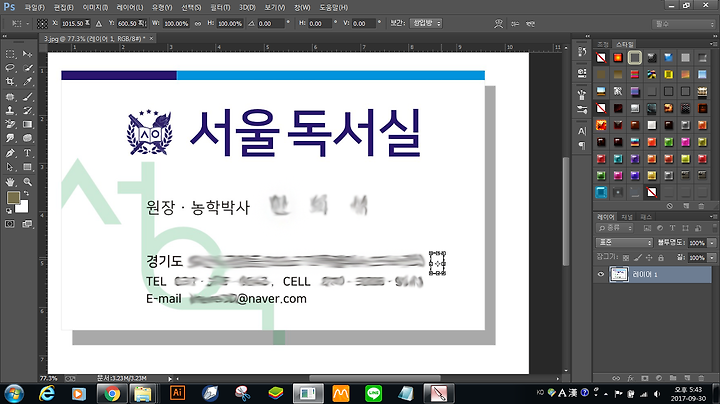
Task: Click the new style icon in Styles panel
Action: (686, 206)
